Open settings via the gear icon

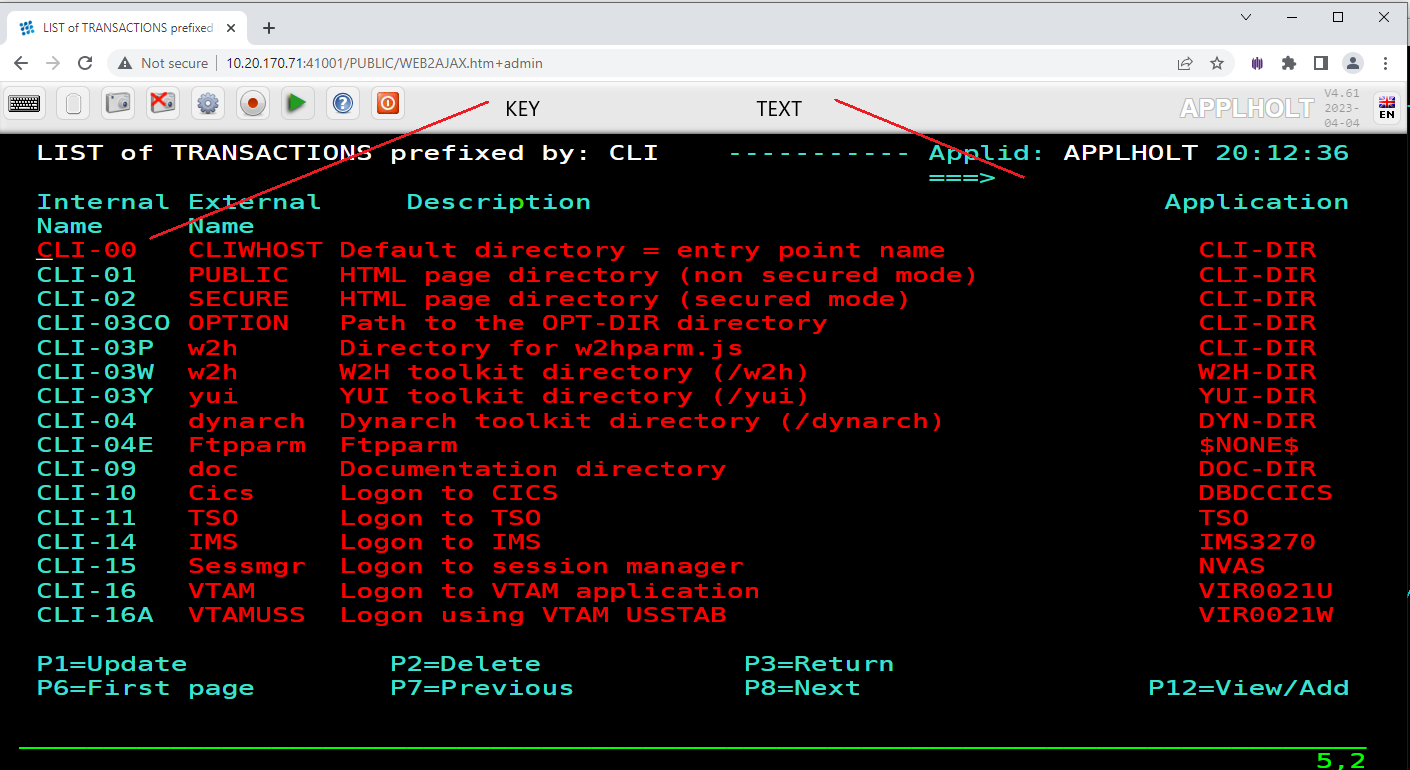(x=207, y=102)
